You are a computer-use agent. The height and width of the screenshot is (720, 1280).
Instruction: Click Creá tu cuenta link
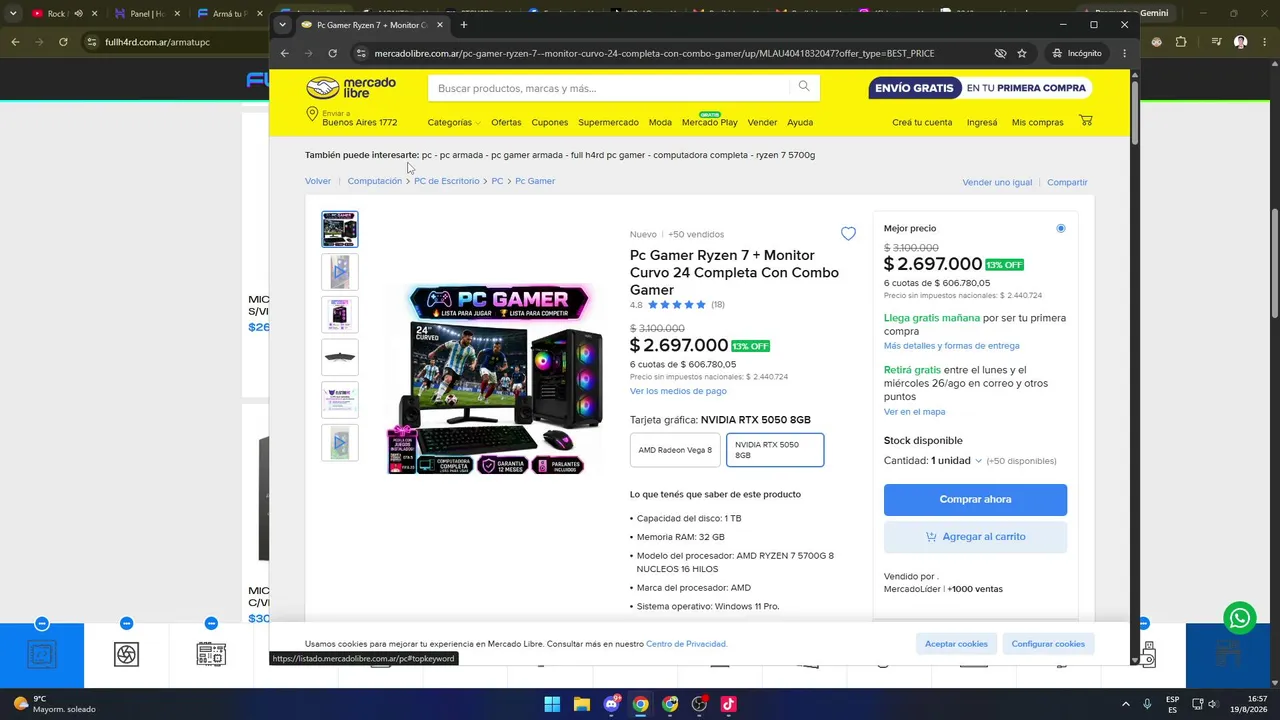[x=922, y=122]
